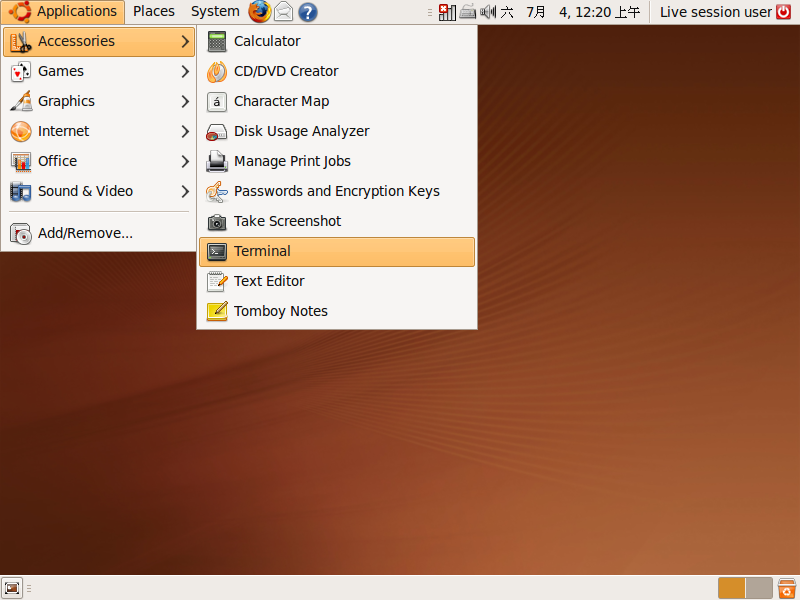This screenshot has width=800, height=600.
Task: Click the CD/DVD Creator disc icon
Action: click(x=217, y=71)
